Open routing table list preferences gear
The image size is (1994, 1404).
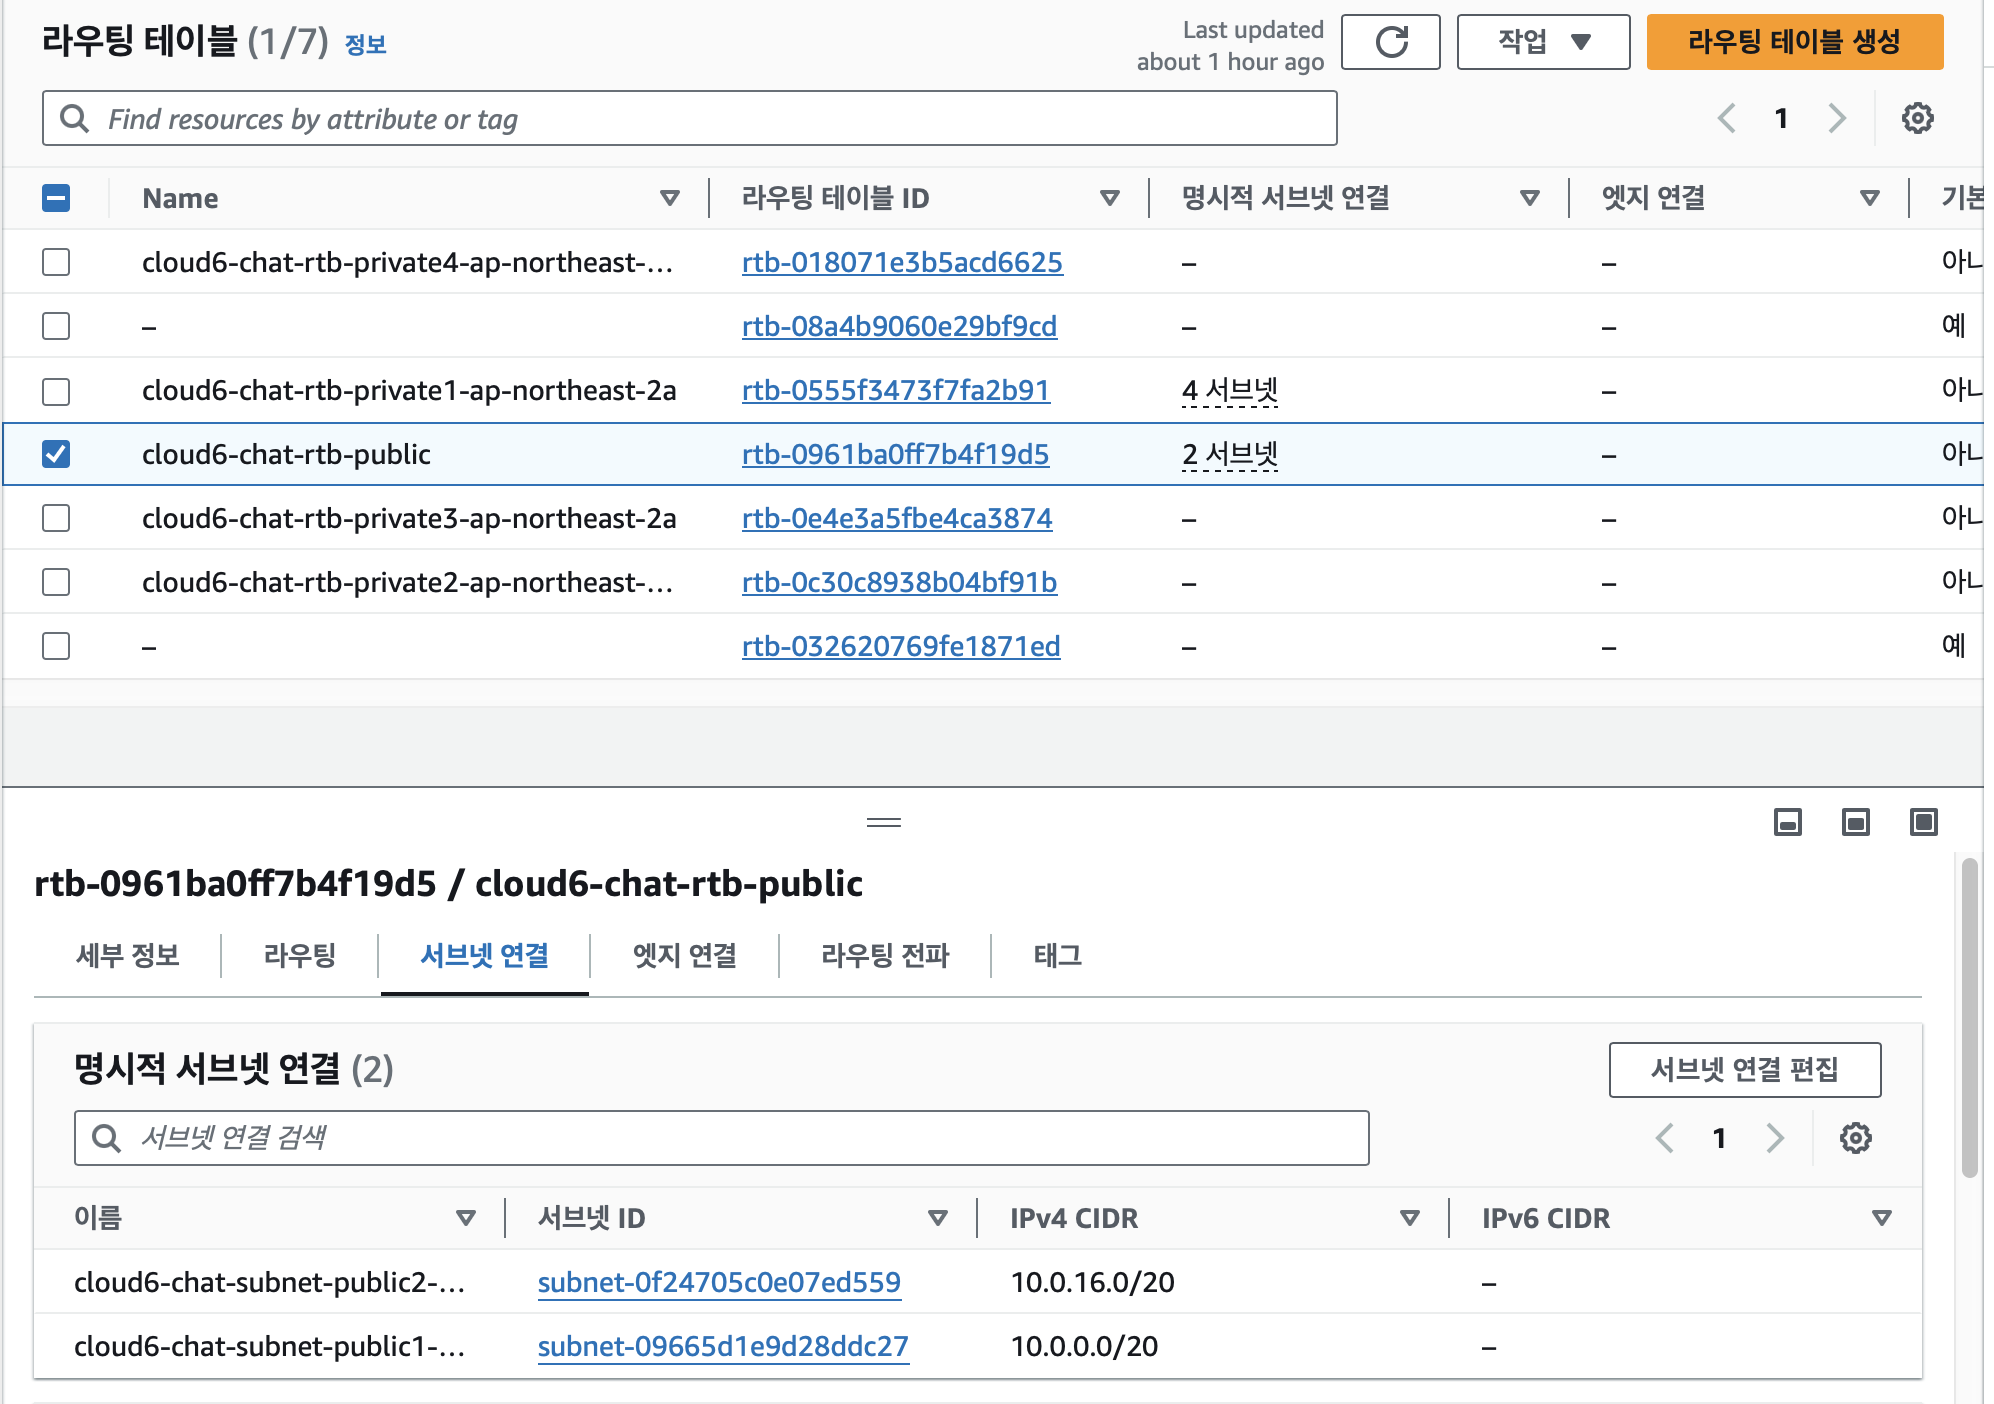click(1916, 118)
